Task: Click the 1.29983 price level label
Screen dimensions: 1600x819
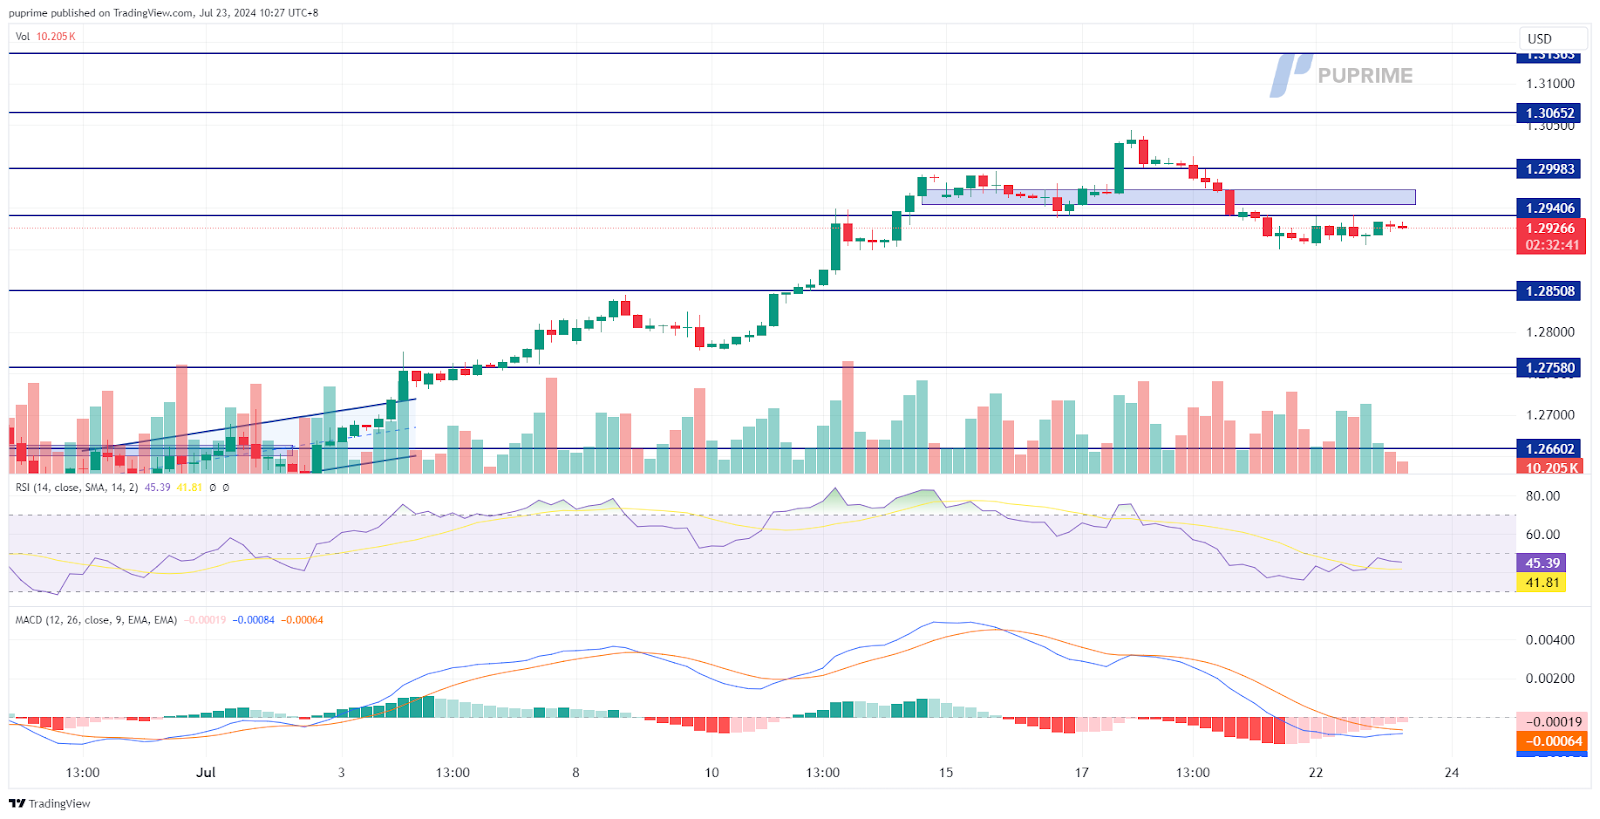Action: pyautogui.click(x=1549, y=169)
